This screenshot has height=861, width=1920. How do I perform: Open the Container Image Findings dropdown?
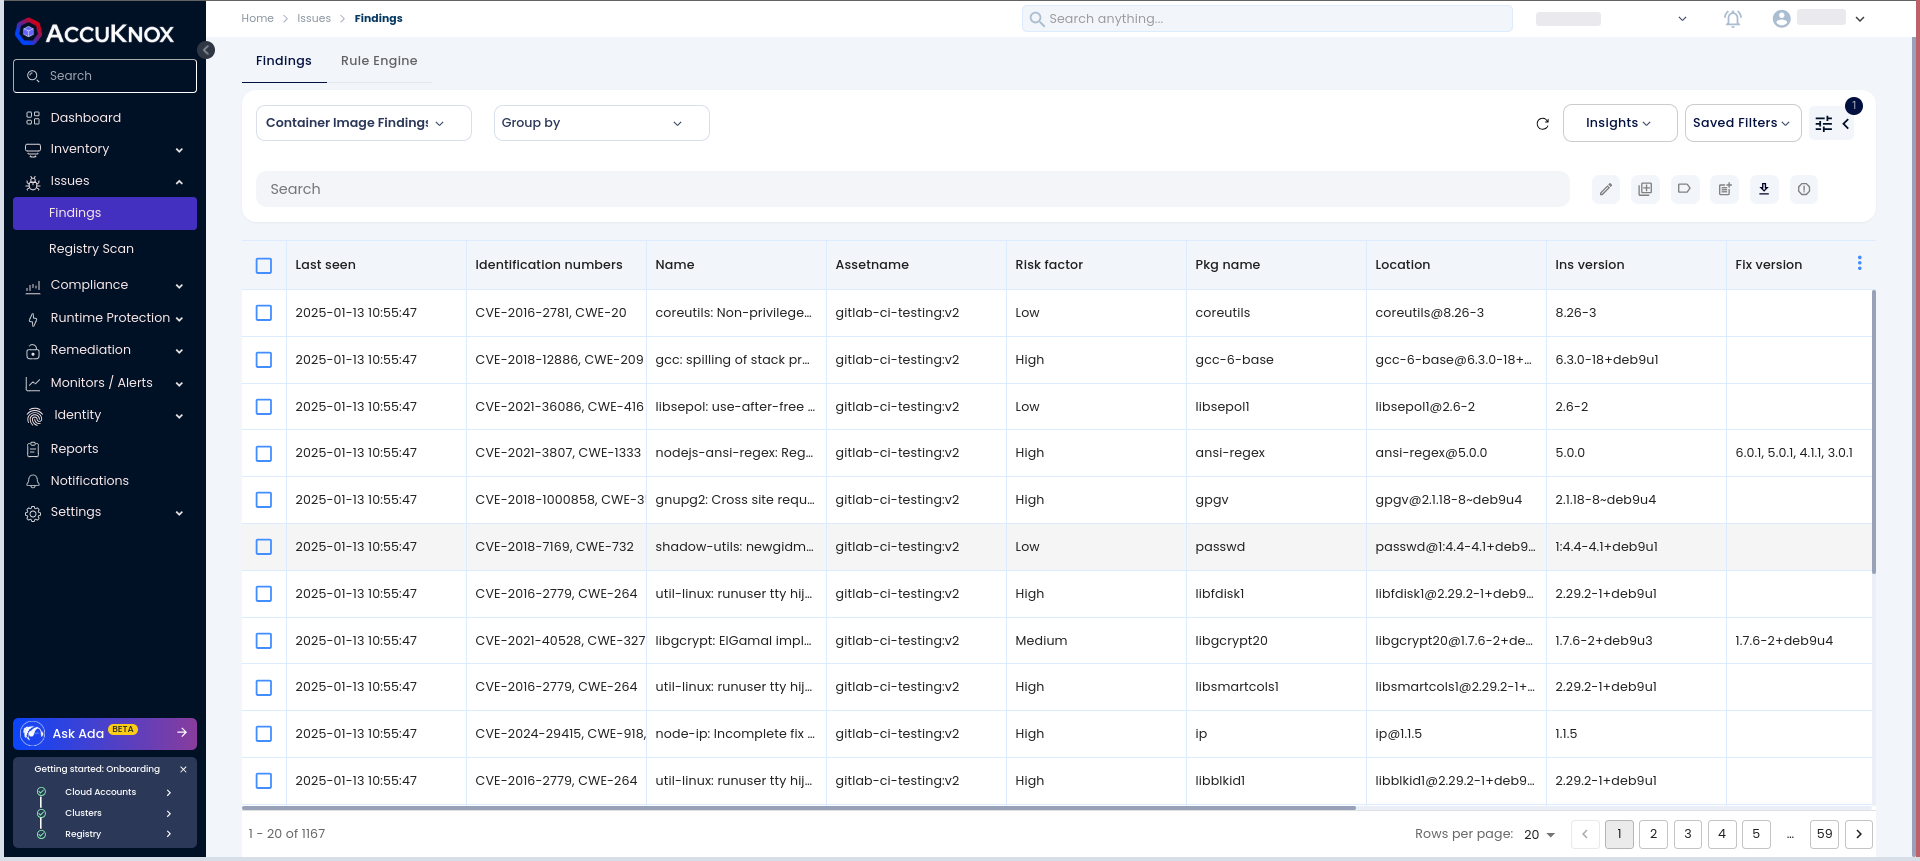point(364,123)
